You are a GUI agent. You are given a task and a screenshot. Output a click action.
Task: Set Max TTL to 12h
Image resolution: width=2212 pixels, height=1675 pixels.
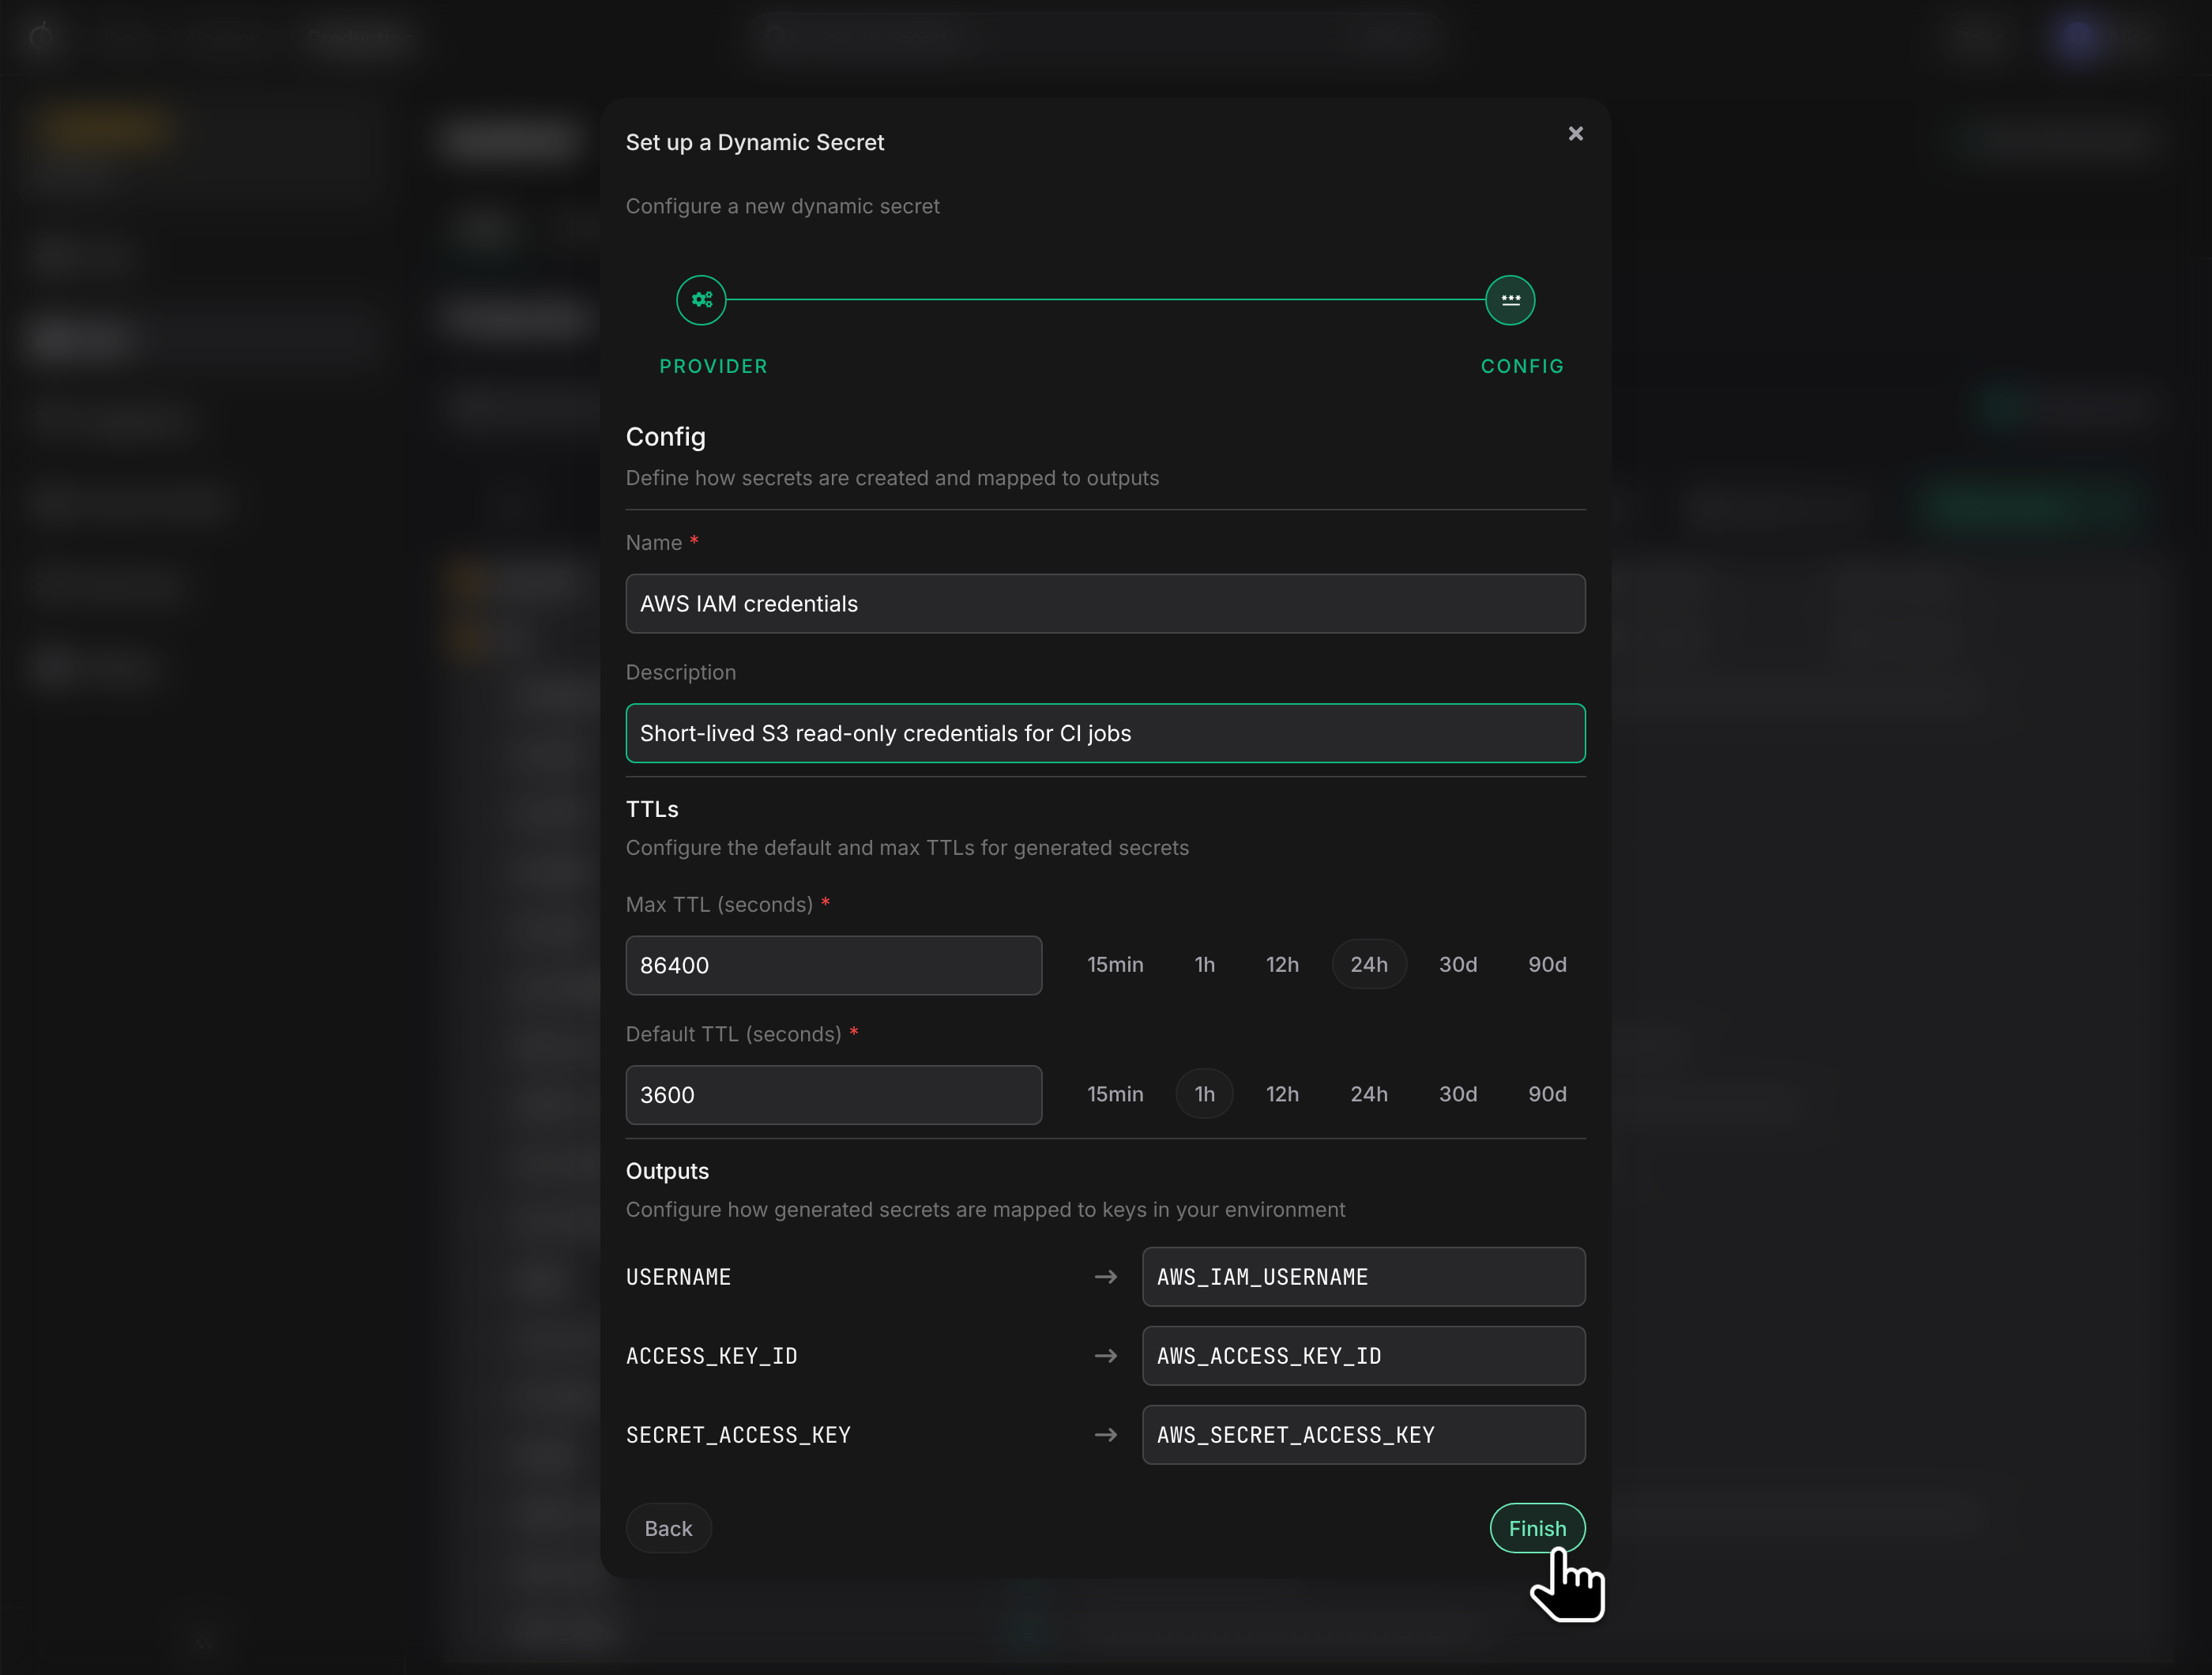tap(1282, 964)
